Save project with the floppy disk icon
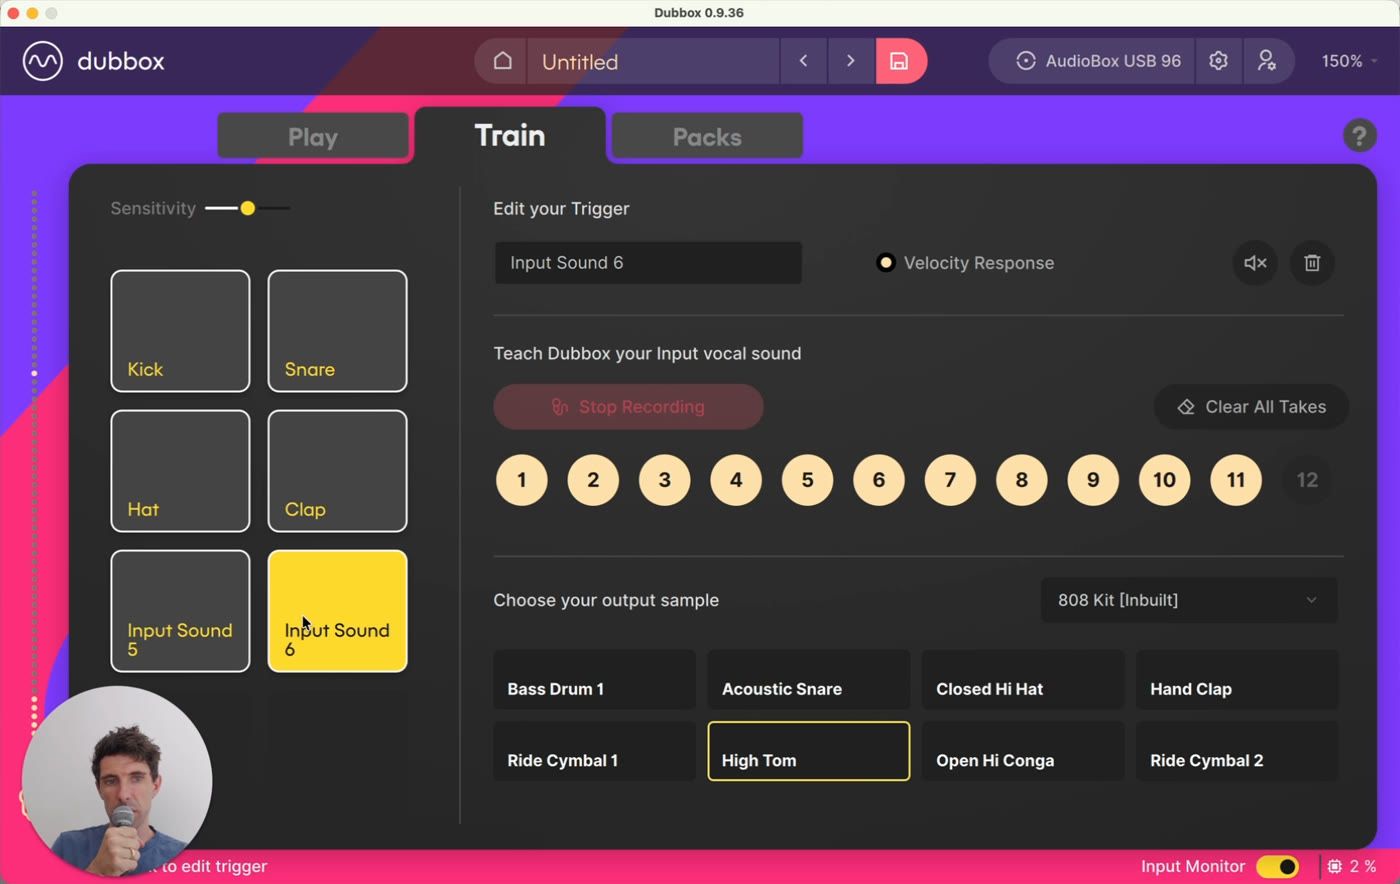The height and width of the screenshot is (884, 1400). [x=900, y=61]
